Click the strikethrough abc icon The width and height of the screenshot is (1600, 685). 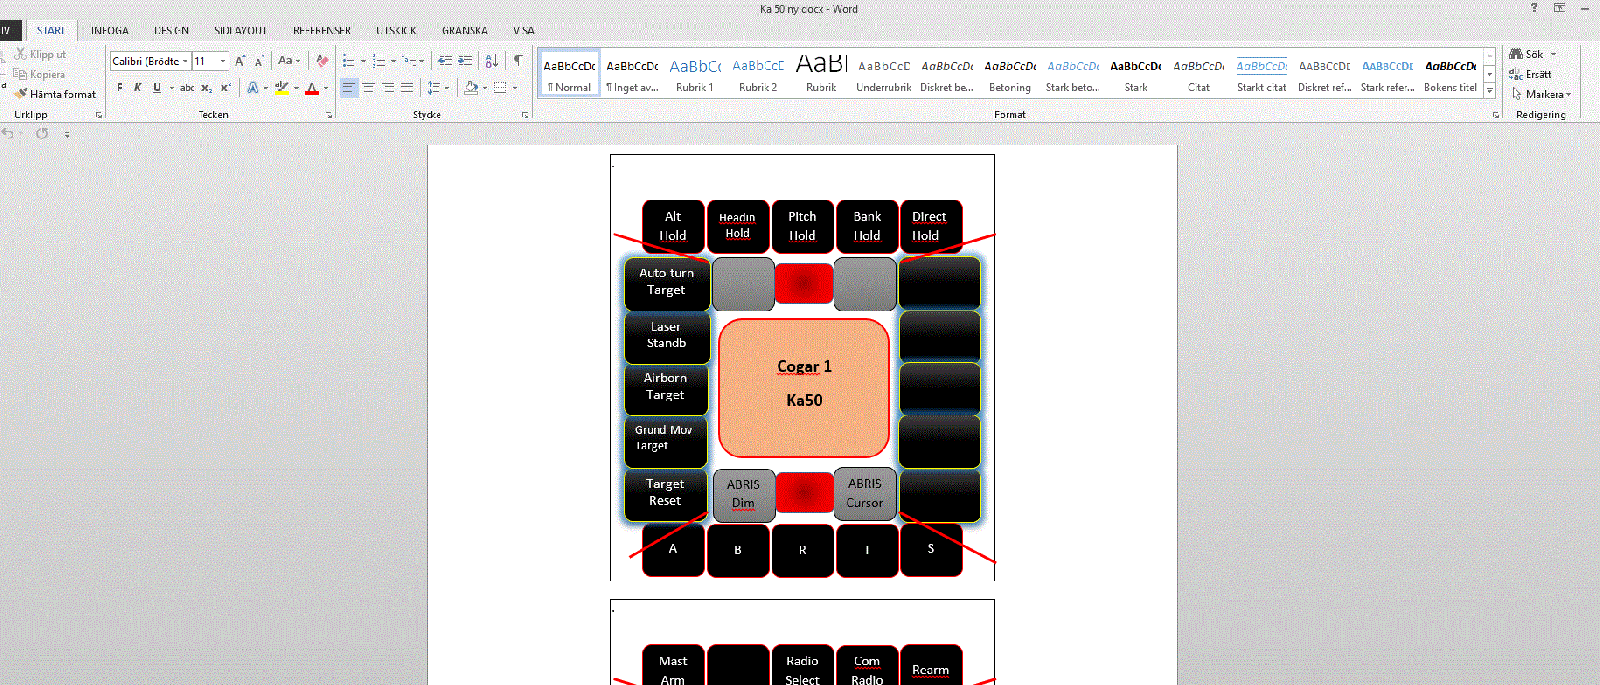[x=187, y=88]
